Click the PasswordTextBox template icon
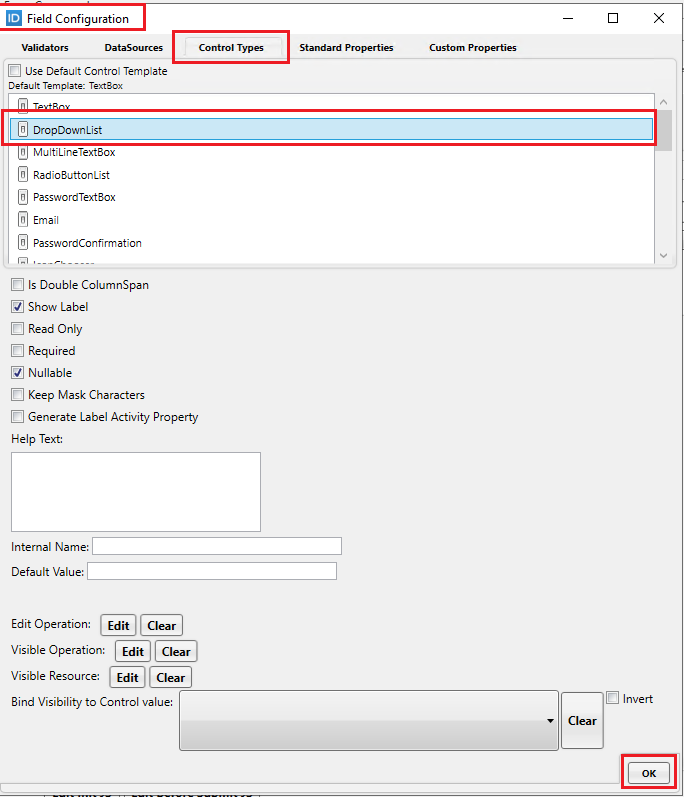Viewport: 684px width, 797px height. click(x=23, y=197)
